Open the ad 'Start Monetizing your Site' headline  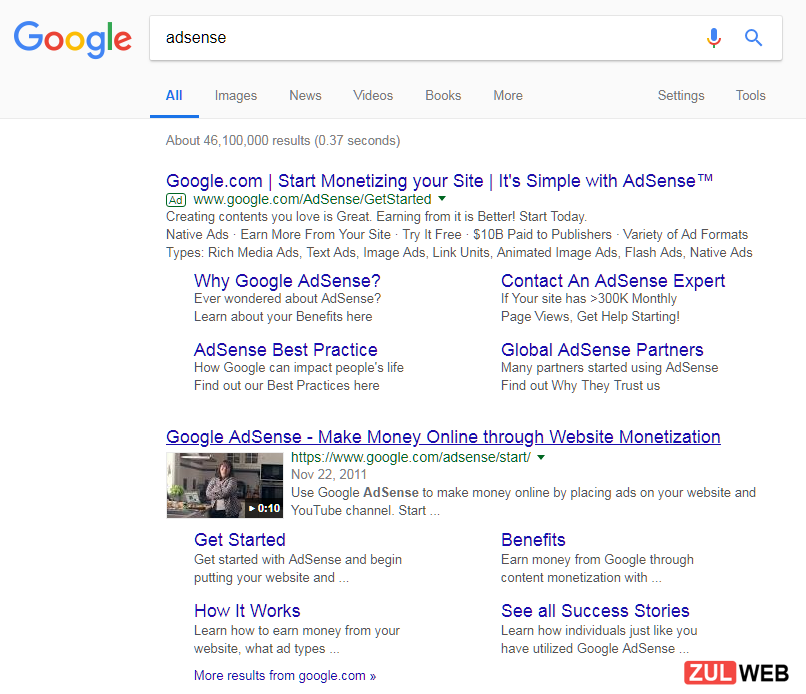pyautogui.click(x=439, y=181)
